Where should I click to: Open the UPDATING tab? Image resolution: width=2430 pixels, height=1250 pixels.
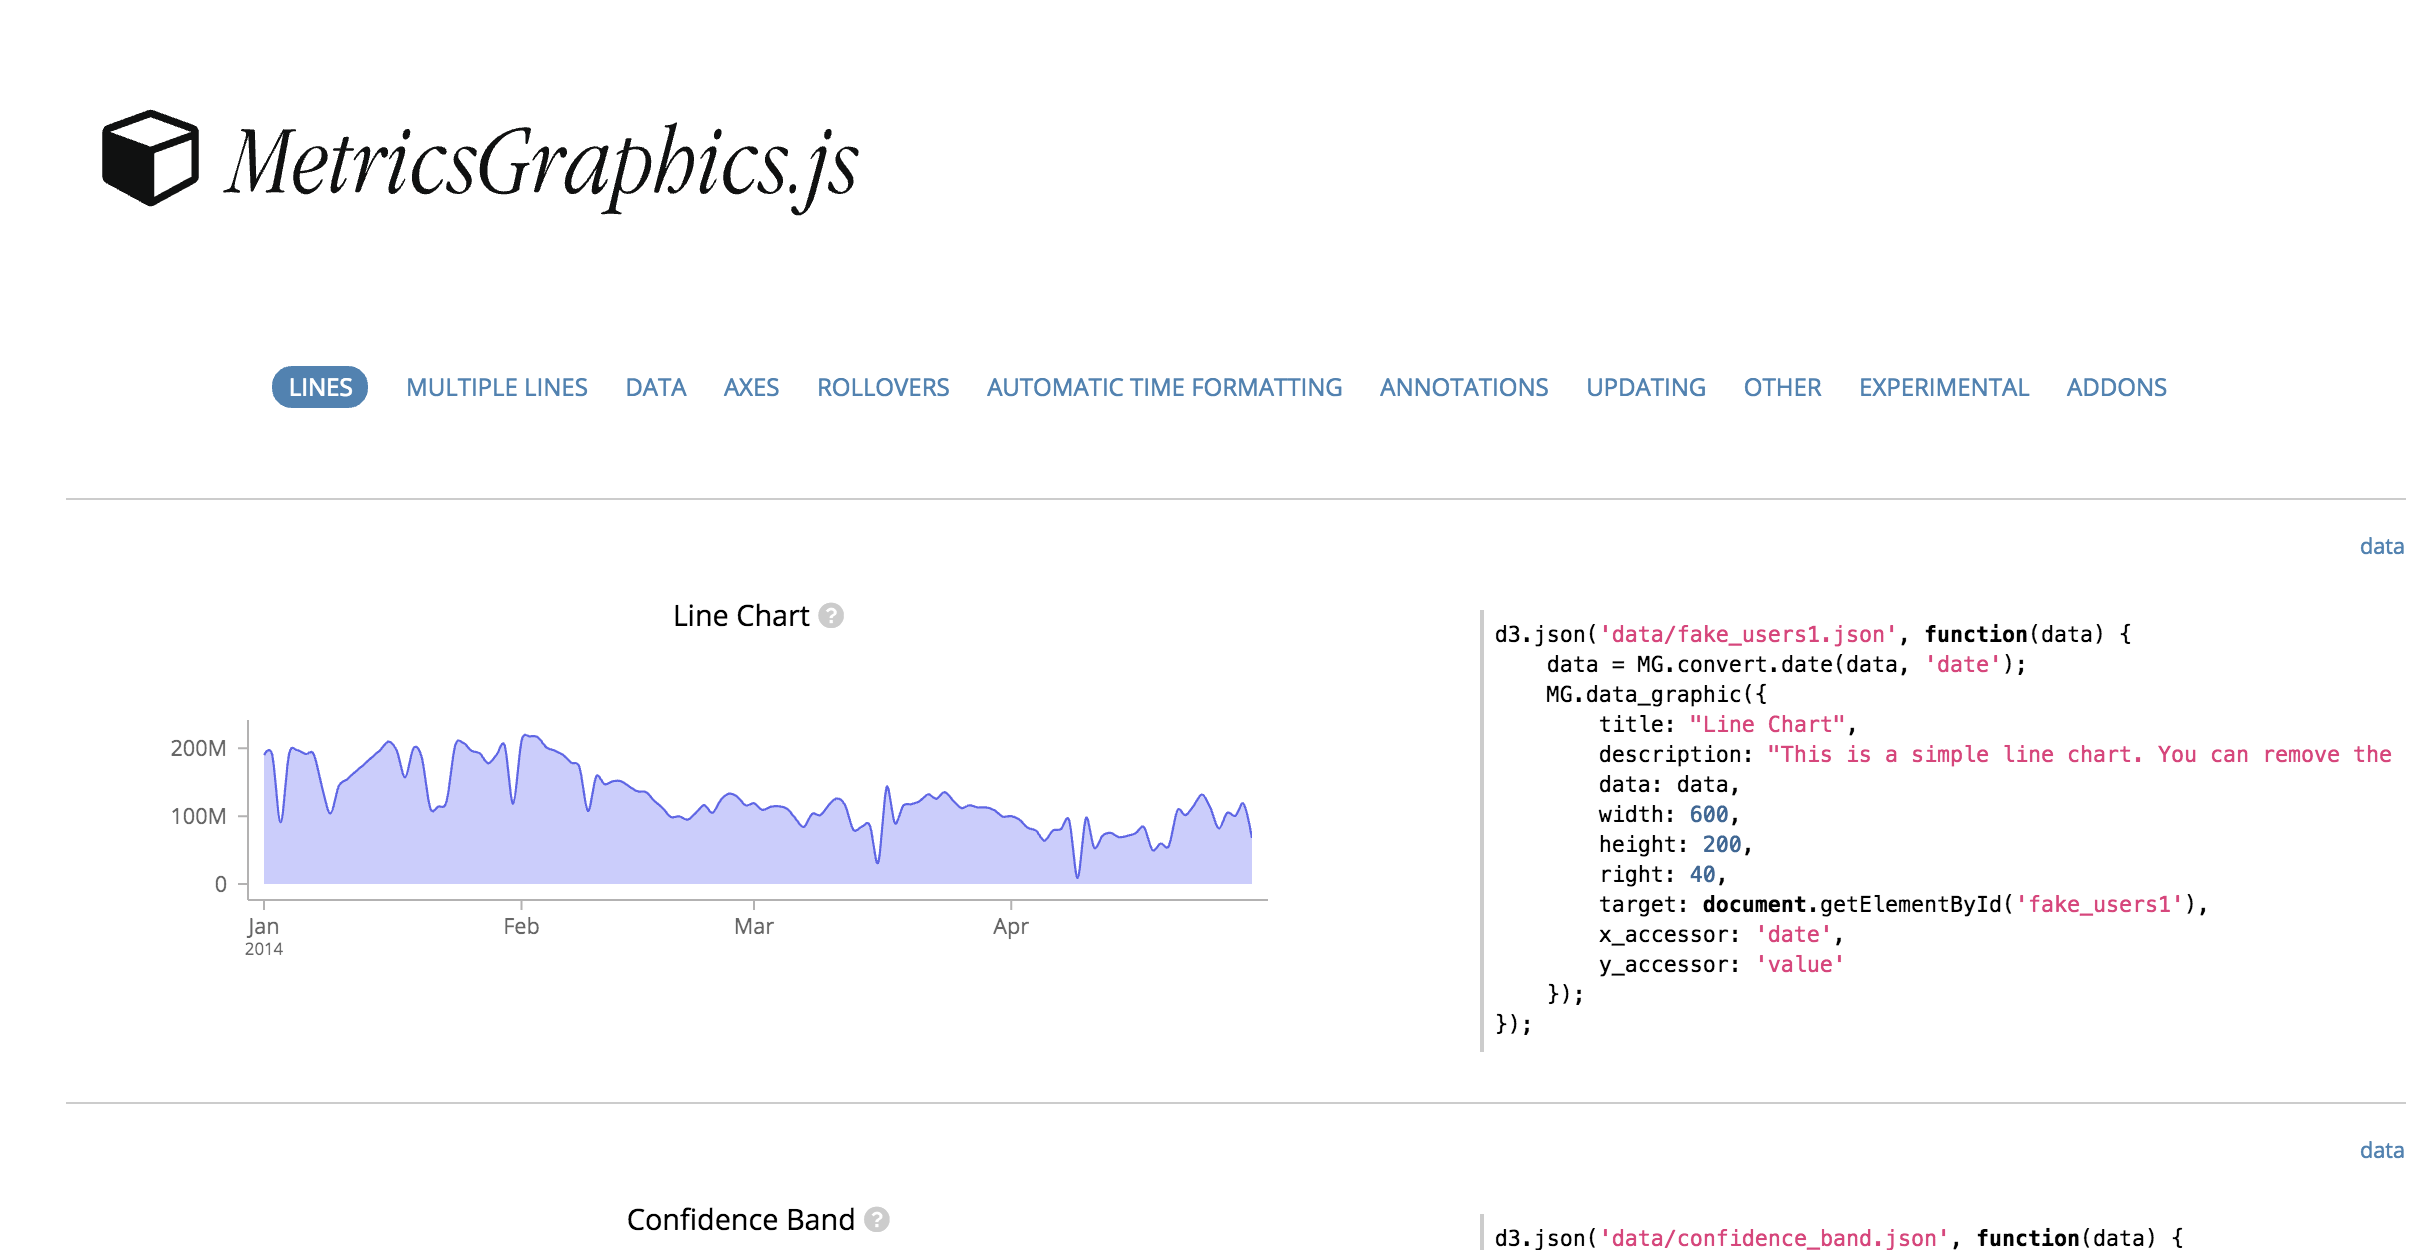1646,387
